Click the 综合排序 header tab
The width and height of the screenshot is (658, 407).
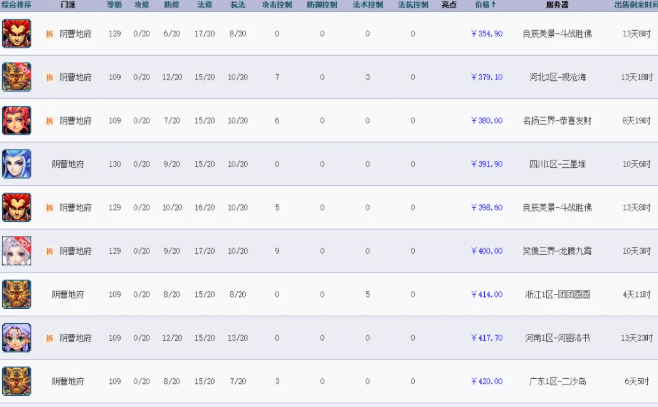[x=17, y=5]
